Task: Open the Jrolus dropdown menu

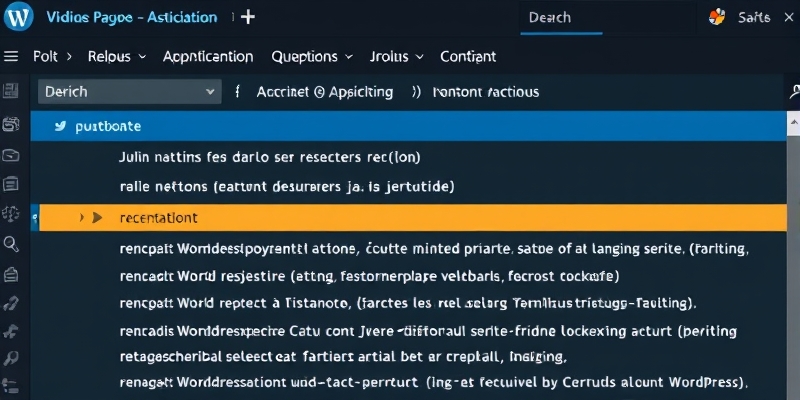Action: pos(397,57)
